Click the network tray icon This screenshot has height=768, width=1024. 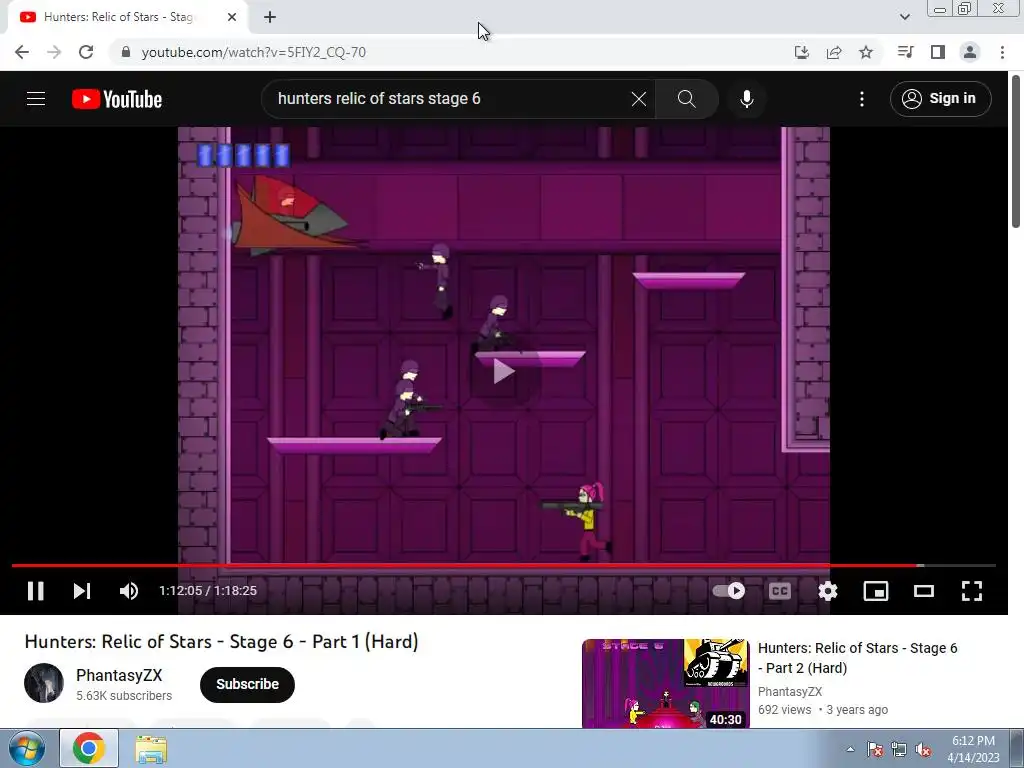coord(899,749)
